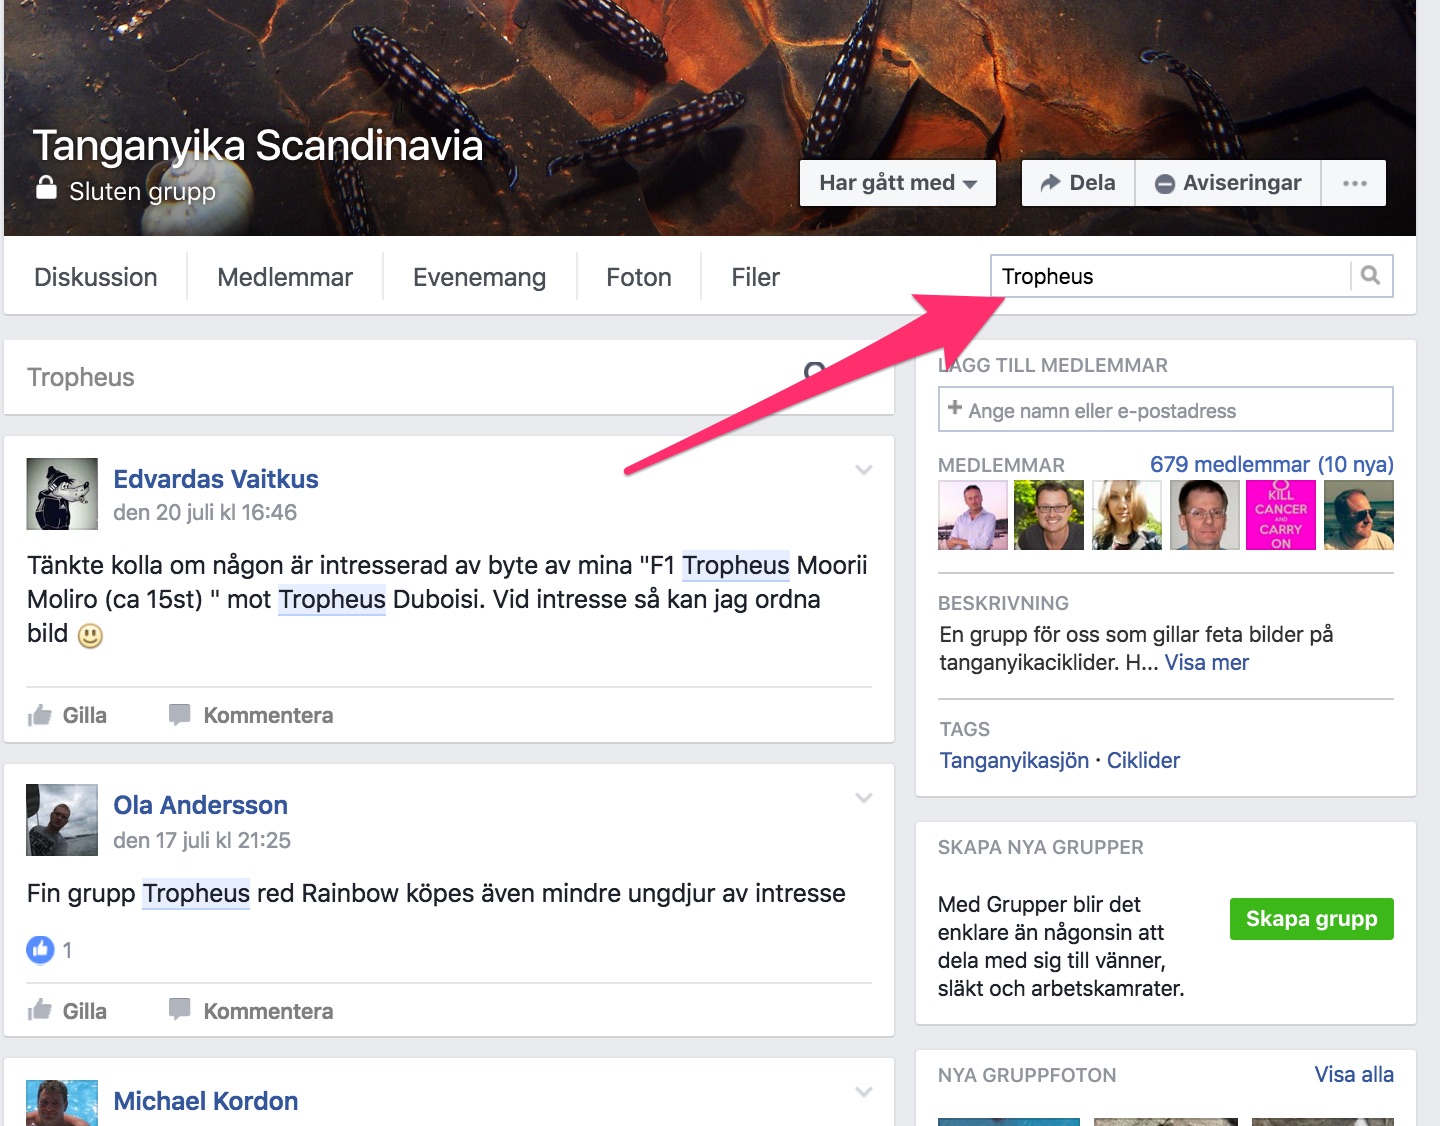This screenshot has width=1440, height=1126.
Task: Open the member avatar with sunglasses
Action: pos(1359,515)
